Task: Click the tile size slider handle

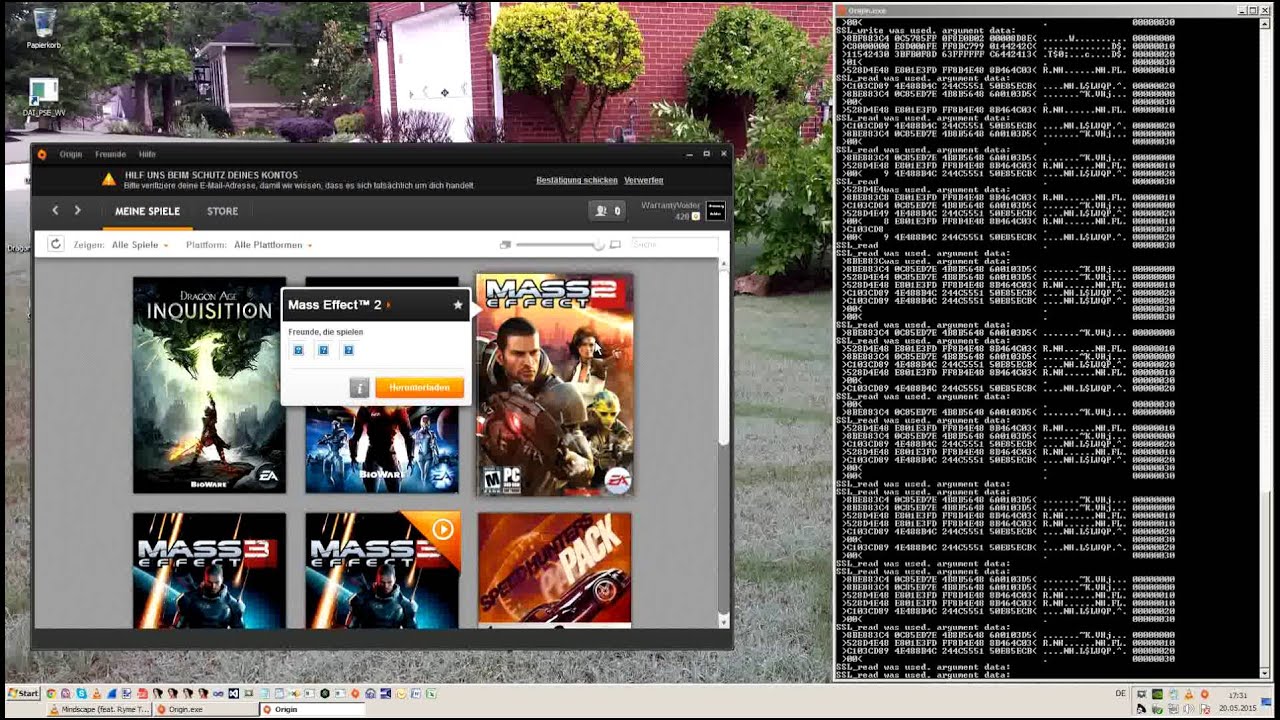Action: [x=599, y=244]
